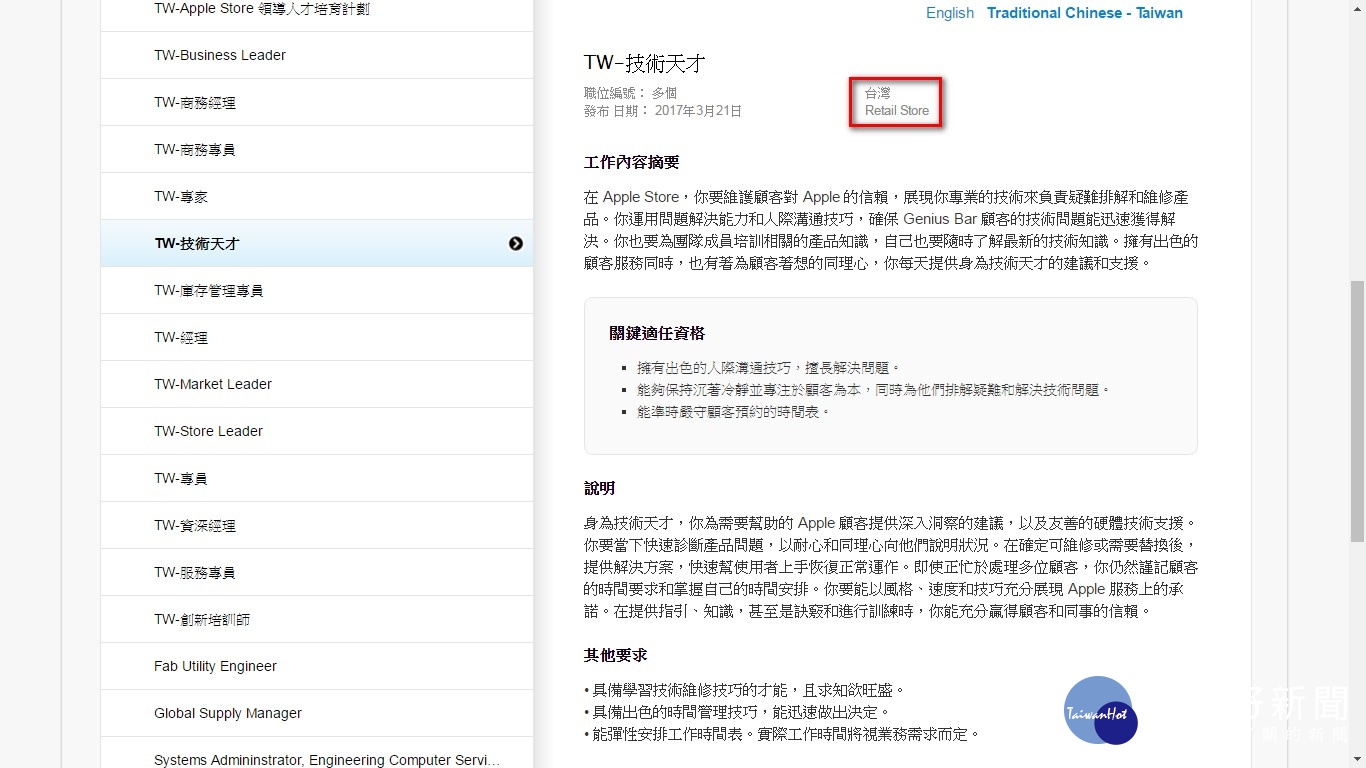Click the 發布日期 2017年3月21日 text
Viewport: 1366px width, 768px height.
point(663,111)
